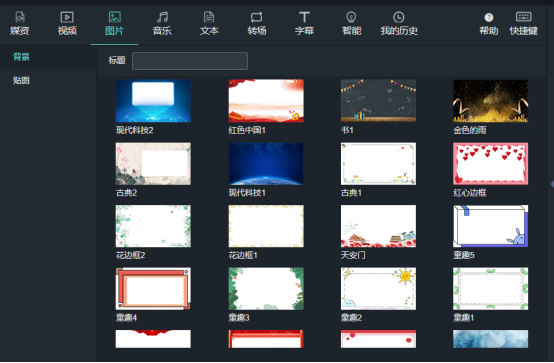Select the 字幕 subtitle tab icon
The width and height of the screenshot is (554, 363).
coord(304,17)
